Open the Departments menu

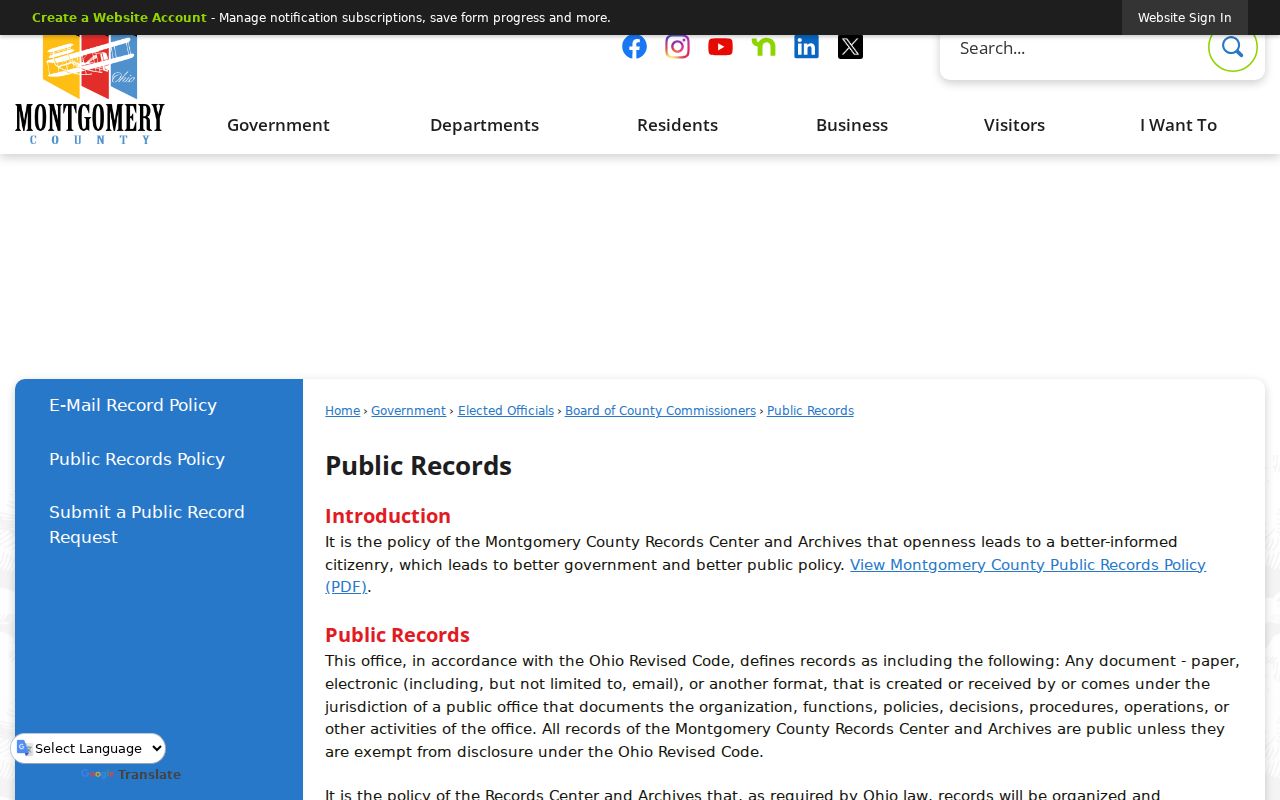(484, 125)
